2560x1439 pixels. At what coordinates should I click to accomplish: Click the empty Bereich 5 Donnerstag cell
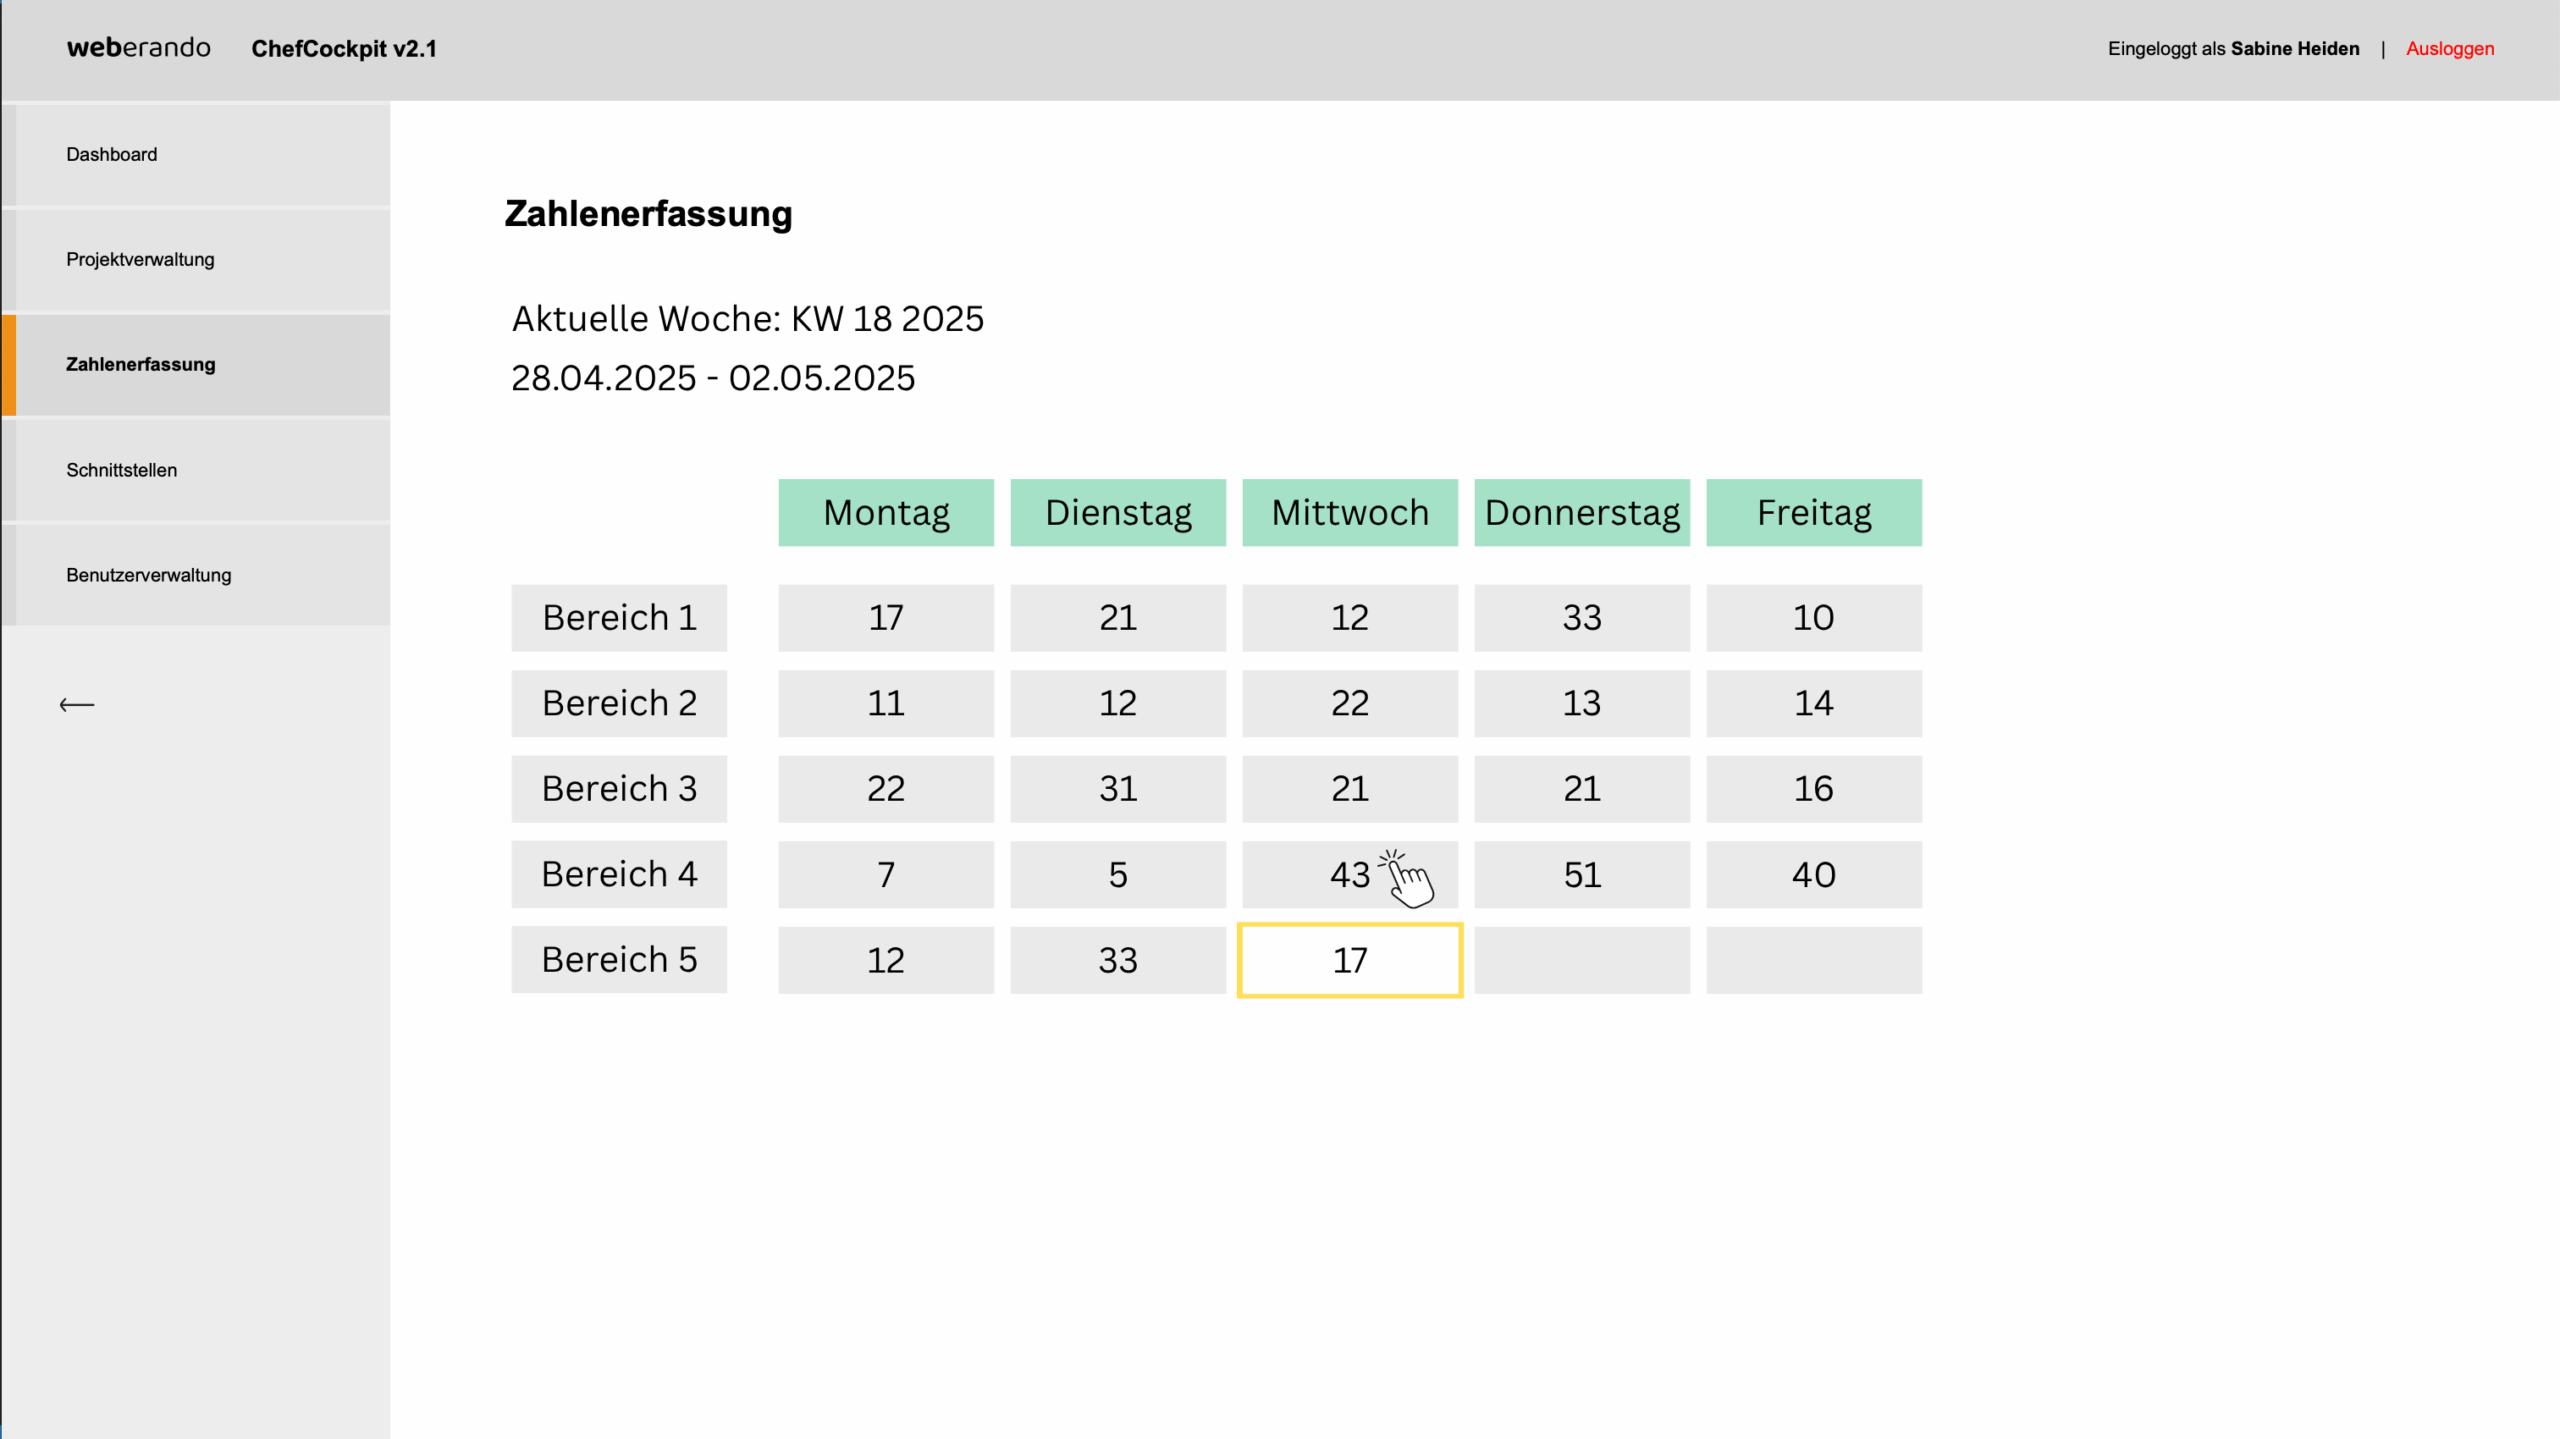(1582, 960)
